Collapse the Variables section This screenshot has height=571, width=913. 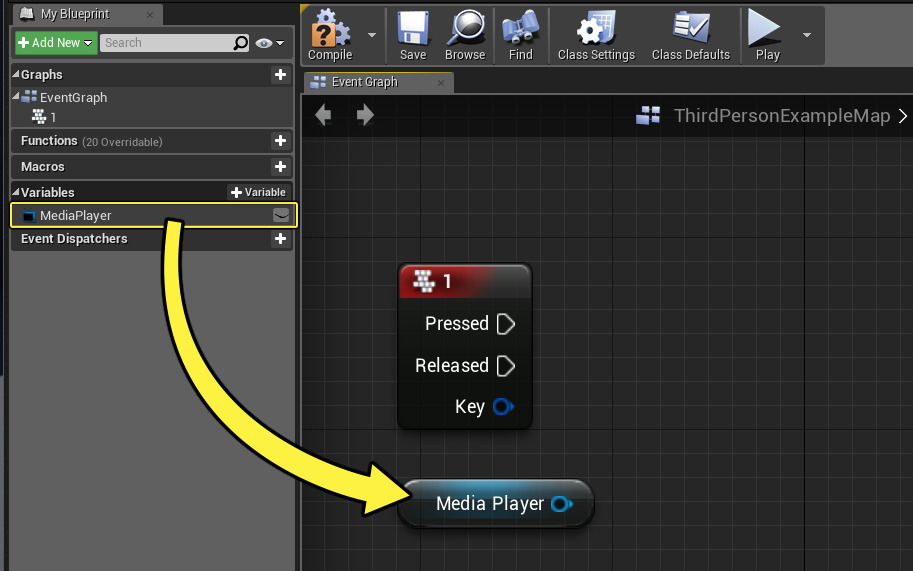click(x=16, y=191)
